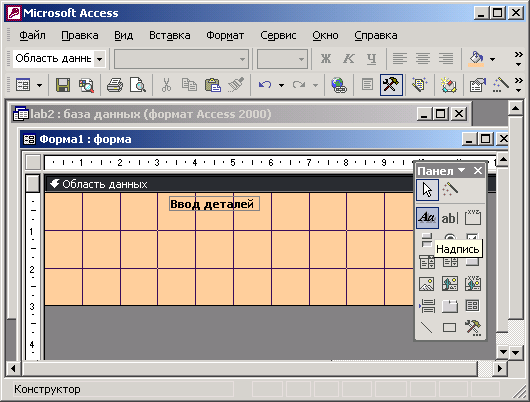Open the View button dropdown arrow
The image size is (530, 402).
point(40,85)
